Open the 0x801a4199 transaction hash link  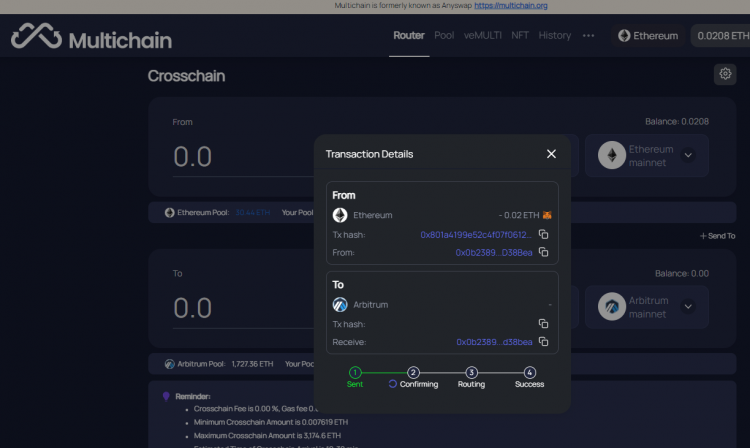(x=476, y=234)
